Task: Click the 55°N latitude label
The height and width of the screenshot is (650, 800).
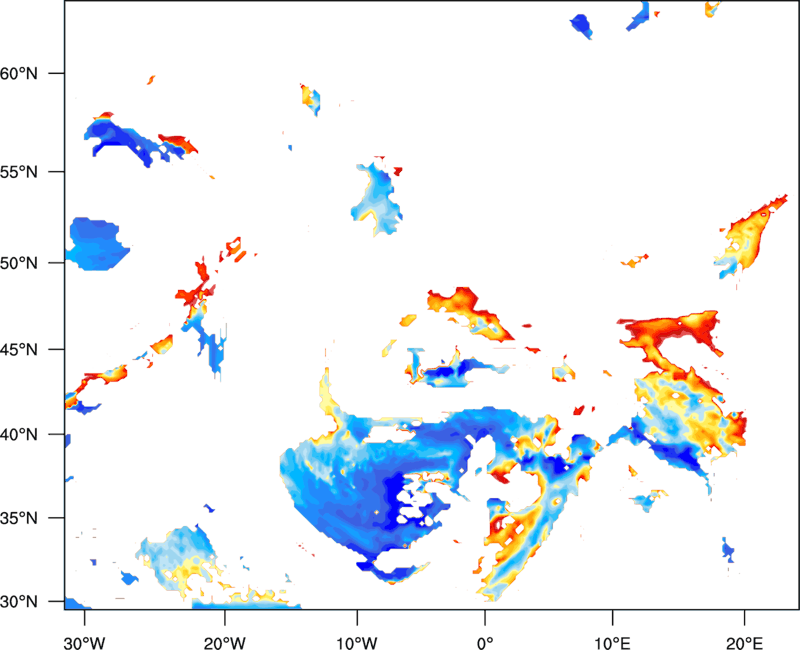Action: (19, 171)
